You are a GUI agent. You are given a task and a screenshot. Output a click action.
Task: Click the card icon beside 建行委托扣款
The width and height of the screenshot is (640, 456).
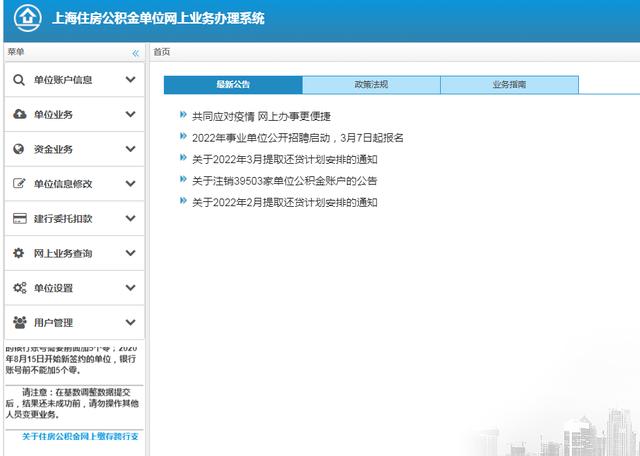click(18, 218)
